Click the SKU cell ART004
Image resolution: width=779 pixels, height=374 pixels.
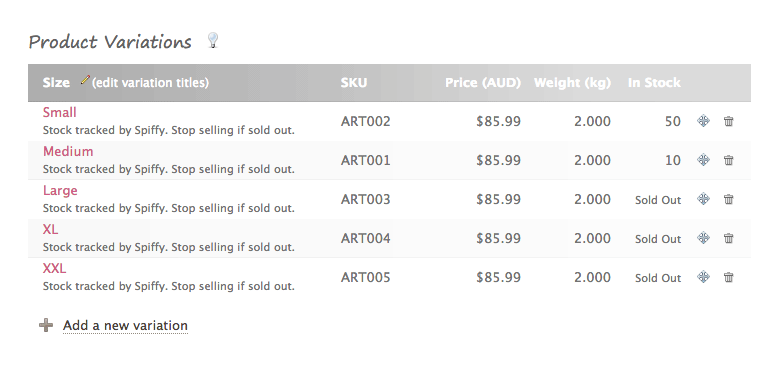pyautogui.click(x=365, y=238)
